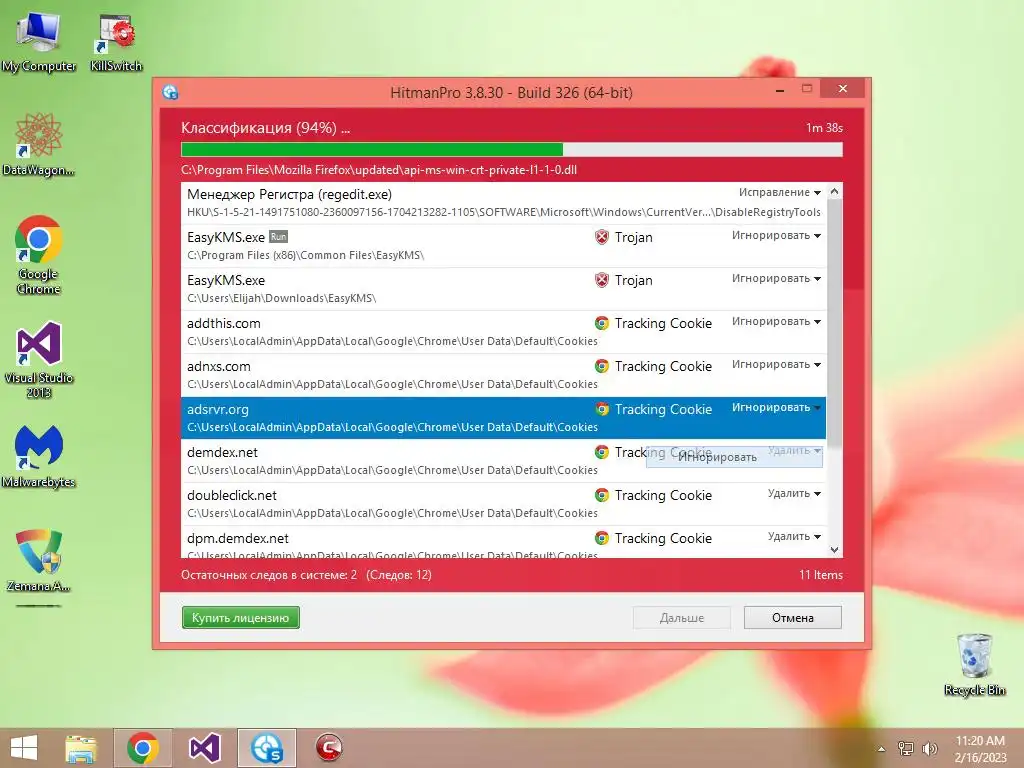Launch Google Chrome desktop shortcut
The height and width of the screenshot is (768, 1024).
[x=39, y=255]
